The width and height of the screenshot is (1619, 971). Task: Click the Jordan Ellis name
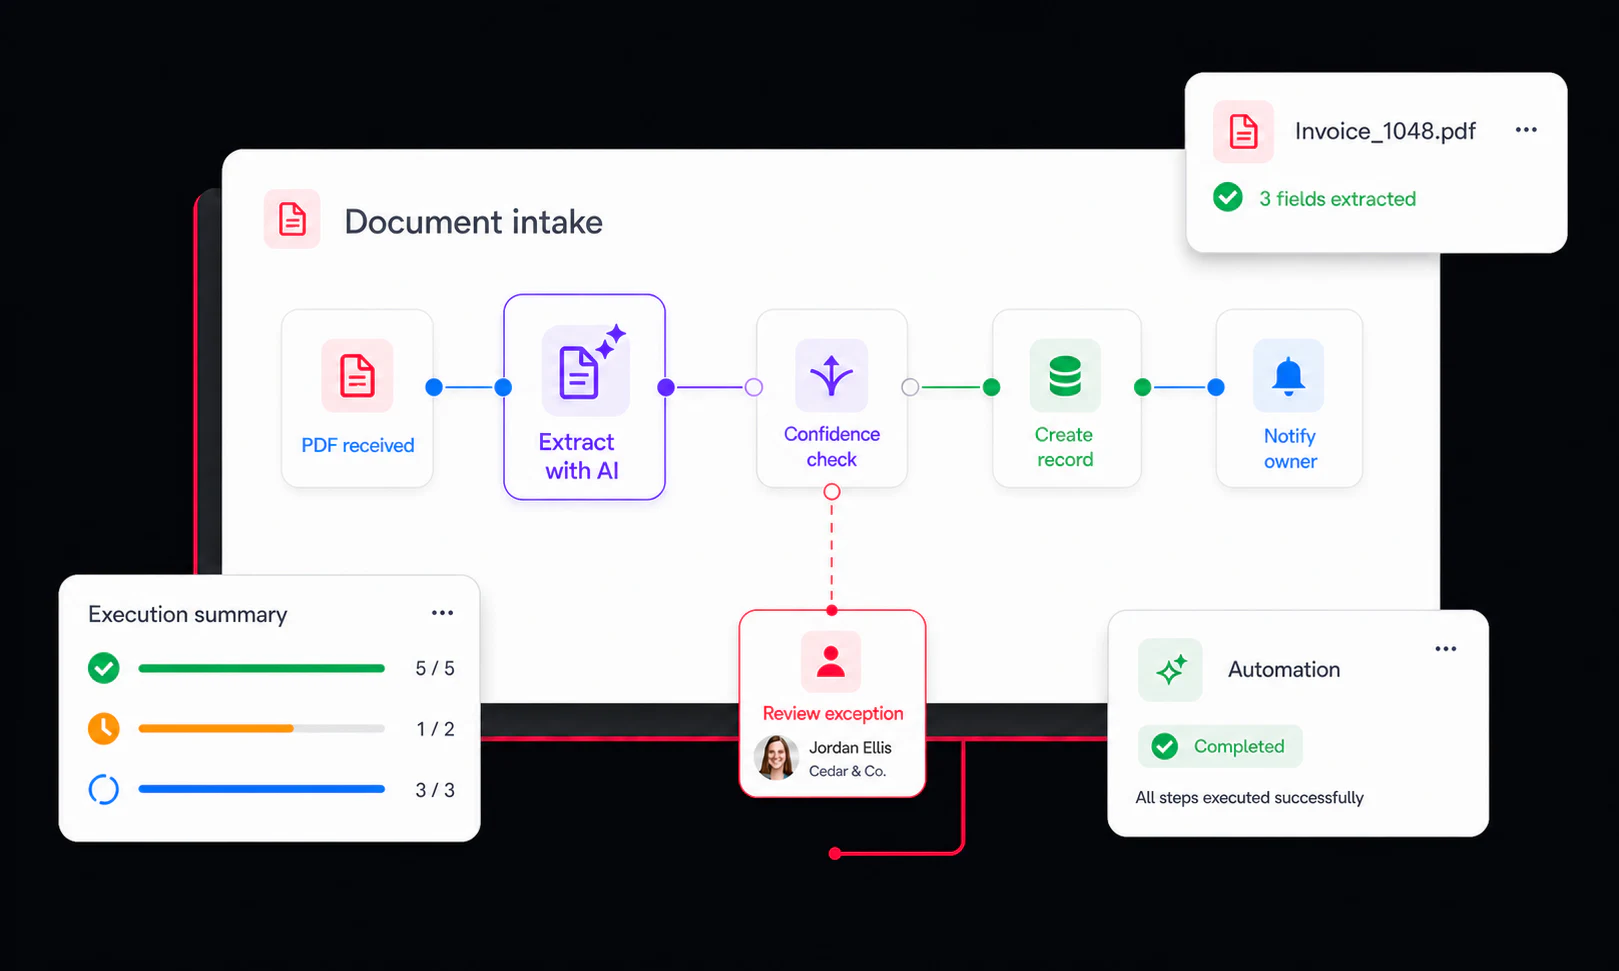(850, 747)
